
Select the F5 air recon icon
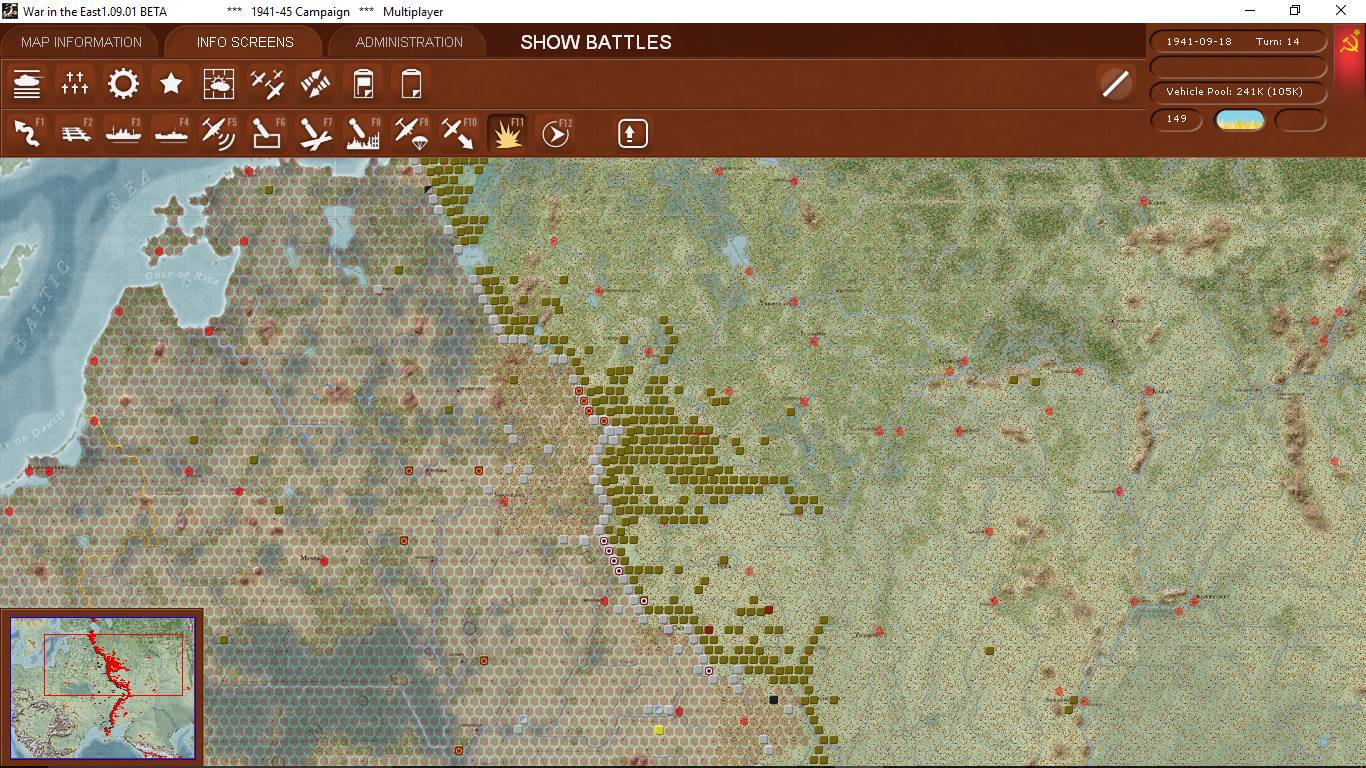click(x=219, y=132)
